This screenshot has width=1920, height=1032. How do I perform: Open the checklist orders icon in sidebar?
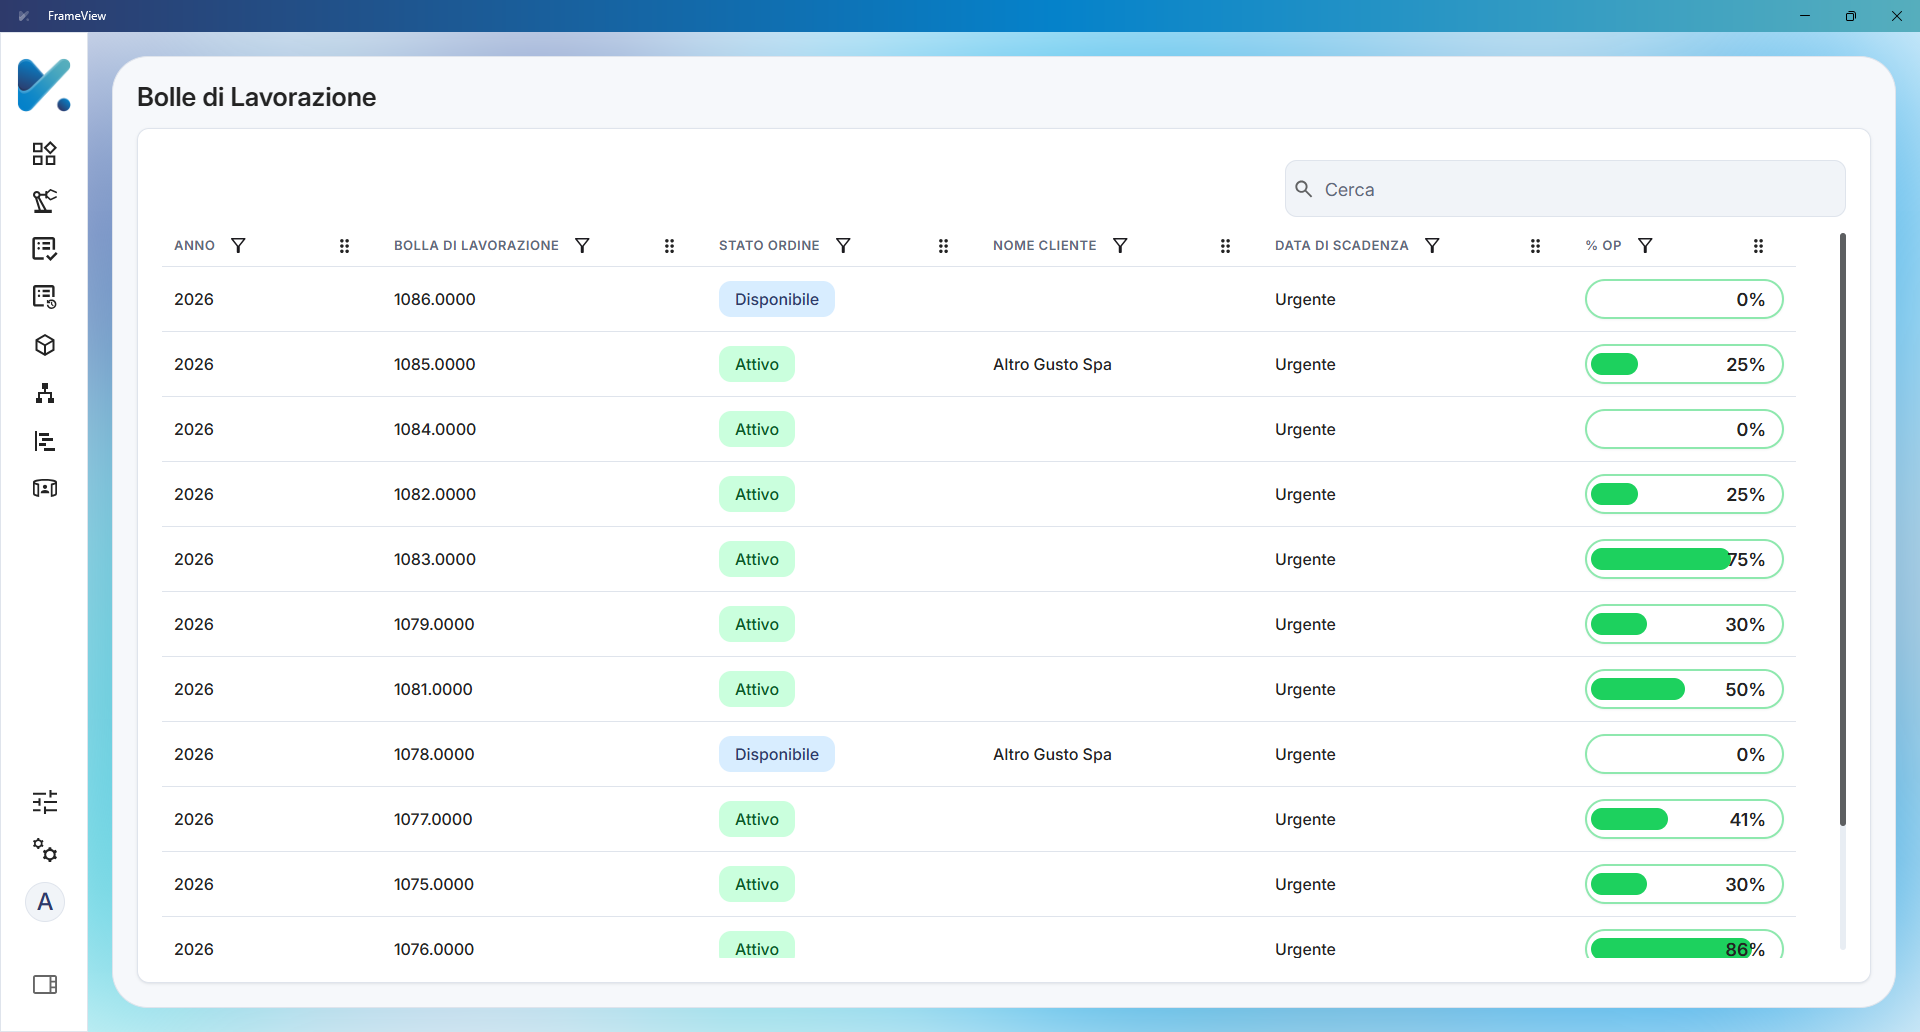coord(44,249)
